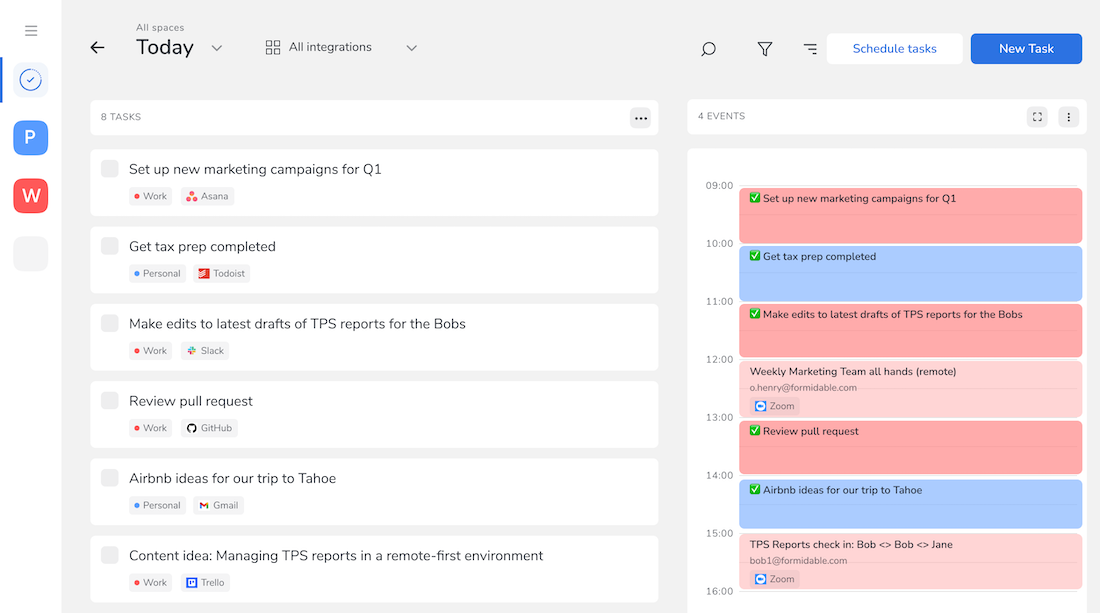Click the sort lines icon in the toolbar
This screenshot has height=613, width=1100.
coord(810,48)
